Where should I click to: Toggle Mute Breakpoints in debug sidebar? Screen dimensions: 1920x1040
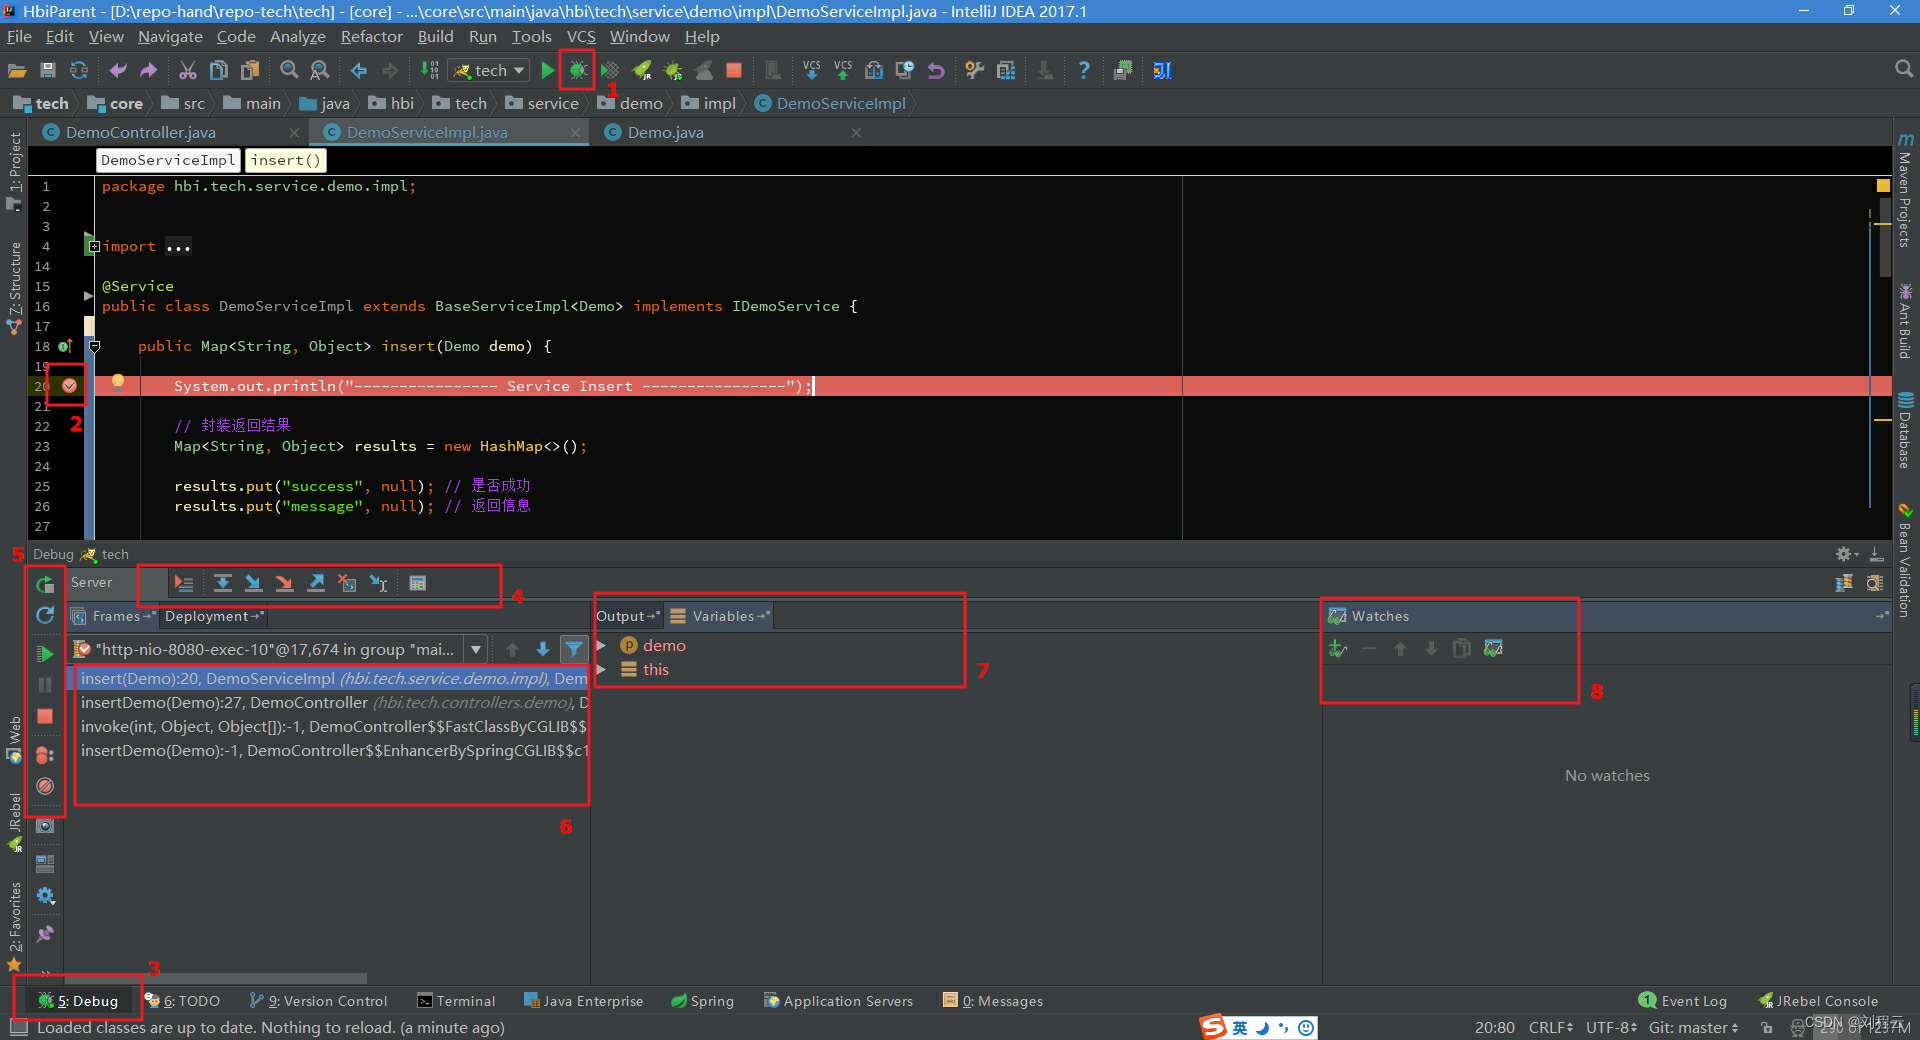pyautogui.click(x=45, y=787)
